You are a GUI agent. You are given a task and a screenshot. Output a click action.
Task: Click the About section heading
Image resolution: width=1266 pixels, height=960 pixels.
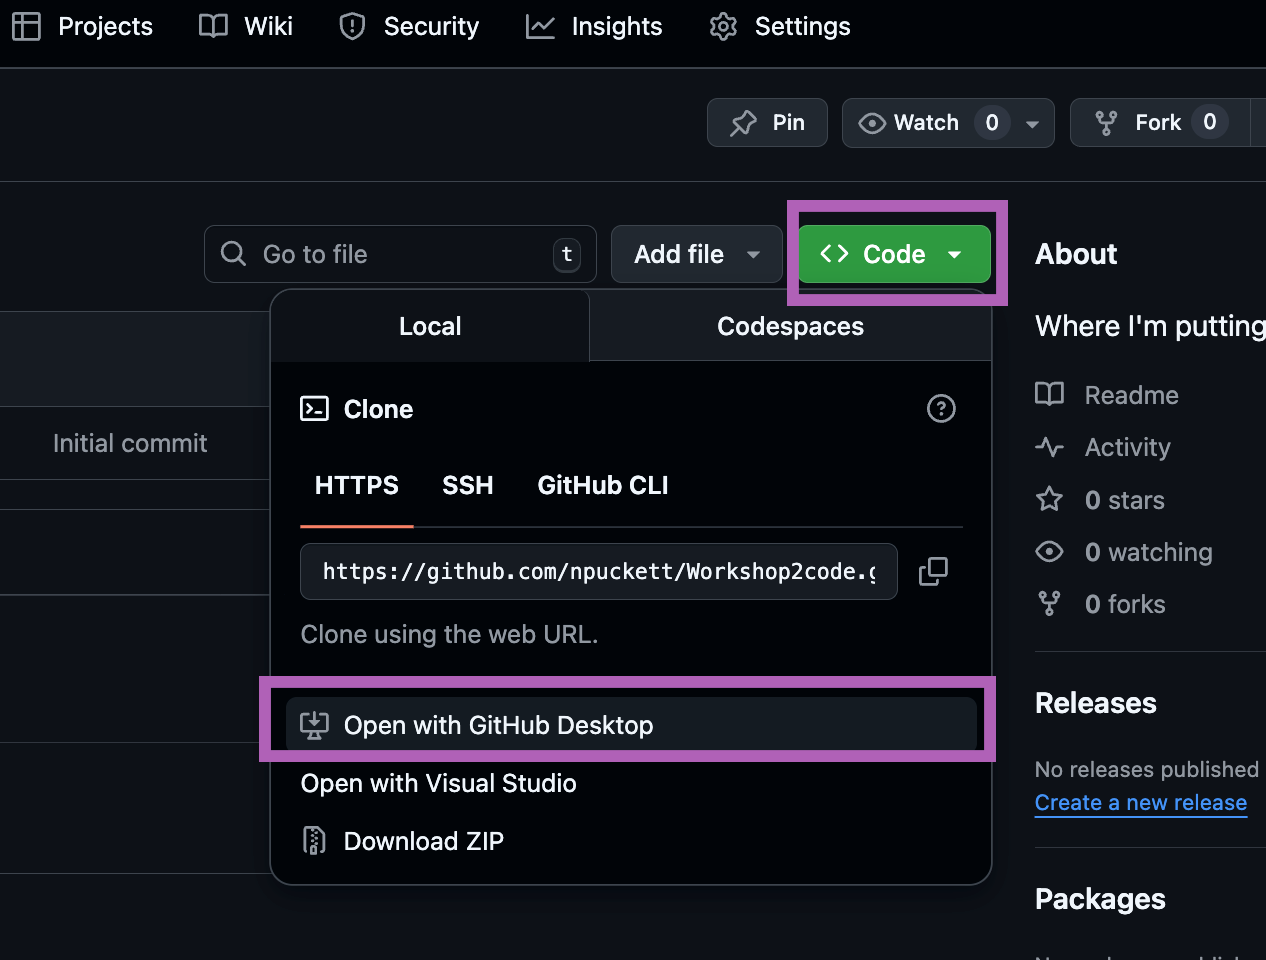(1076, 254)
